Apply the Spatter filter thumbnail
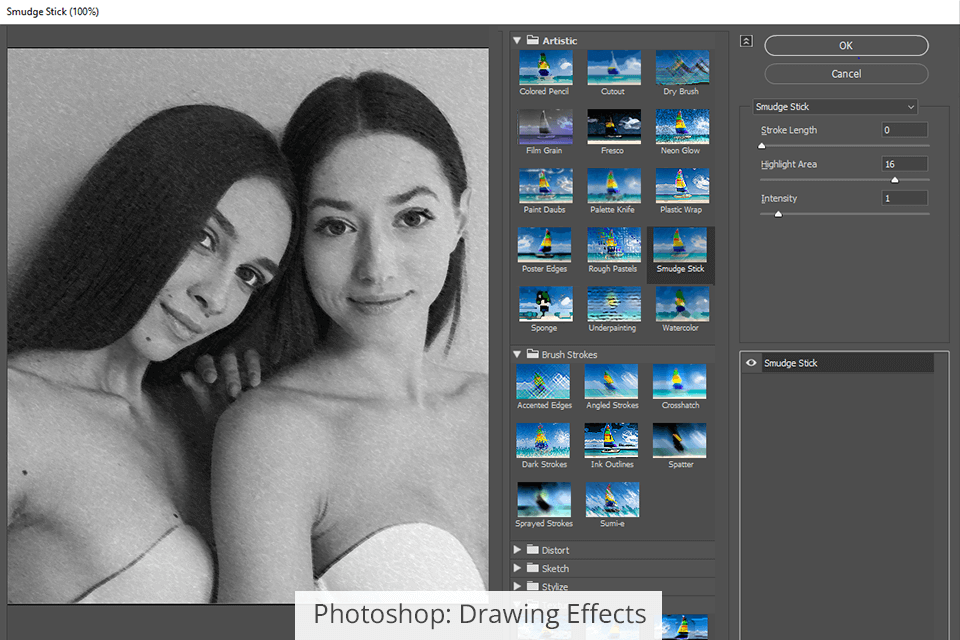Screen dimensions: 960x640 (680, 440)
